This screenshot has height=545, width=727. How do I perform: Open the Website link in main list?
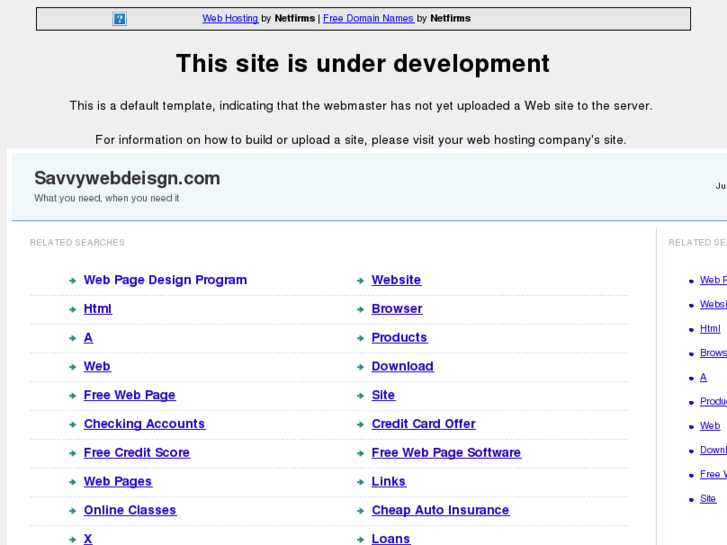(396, 280)
